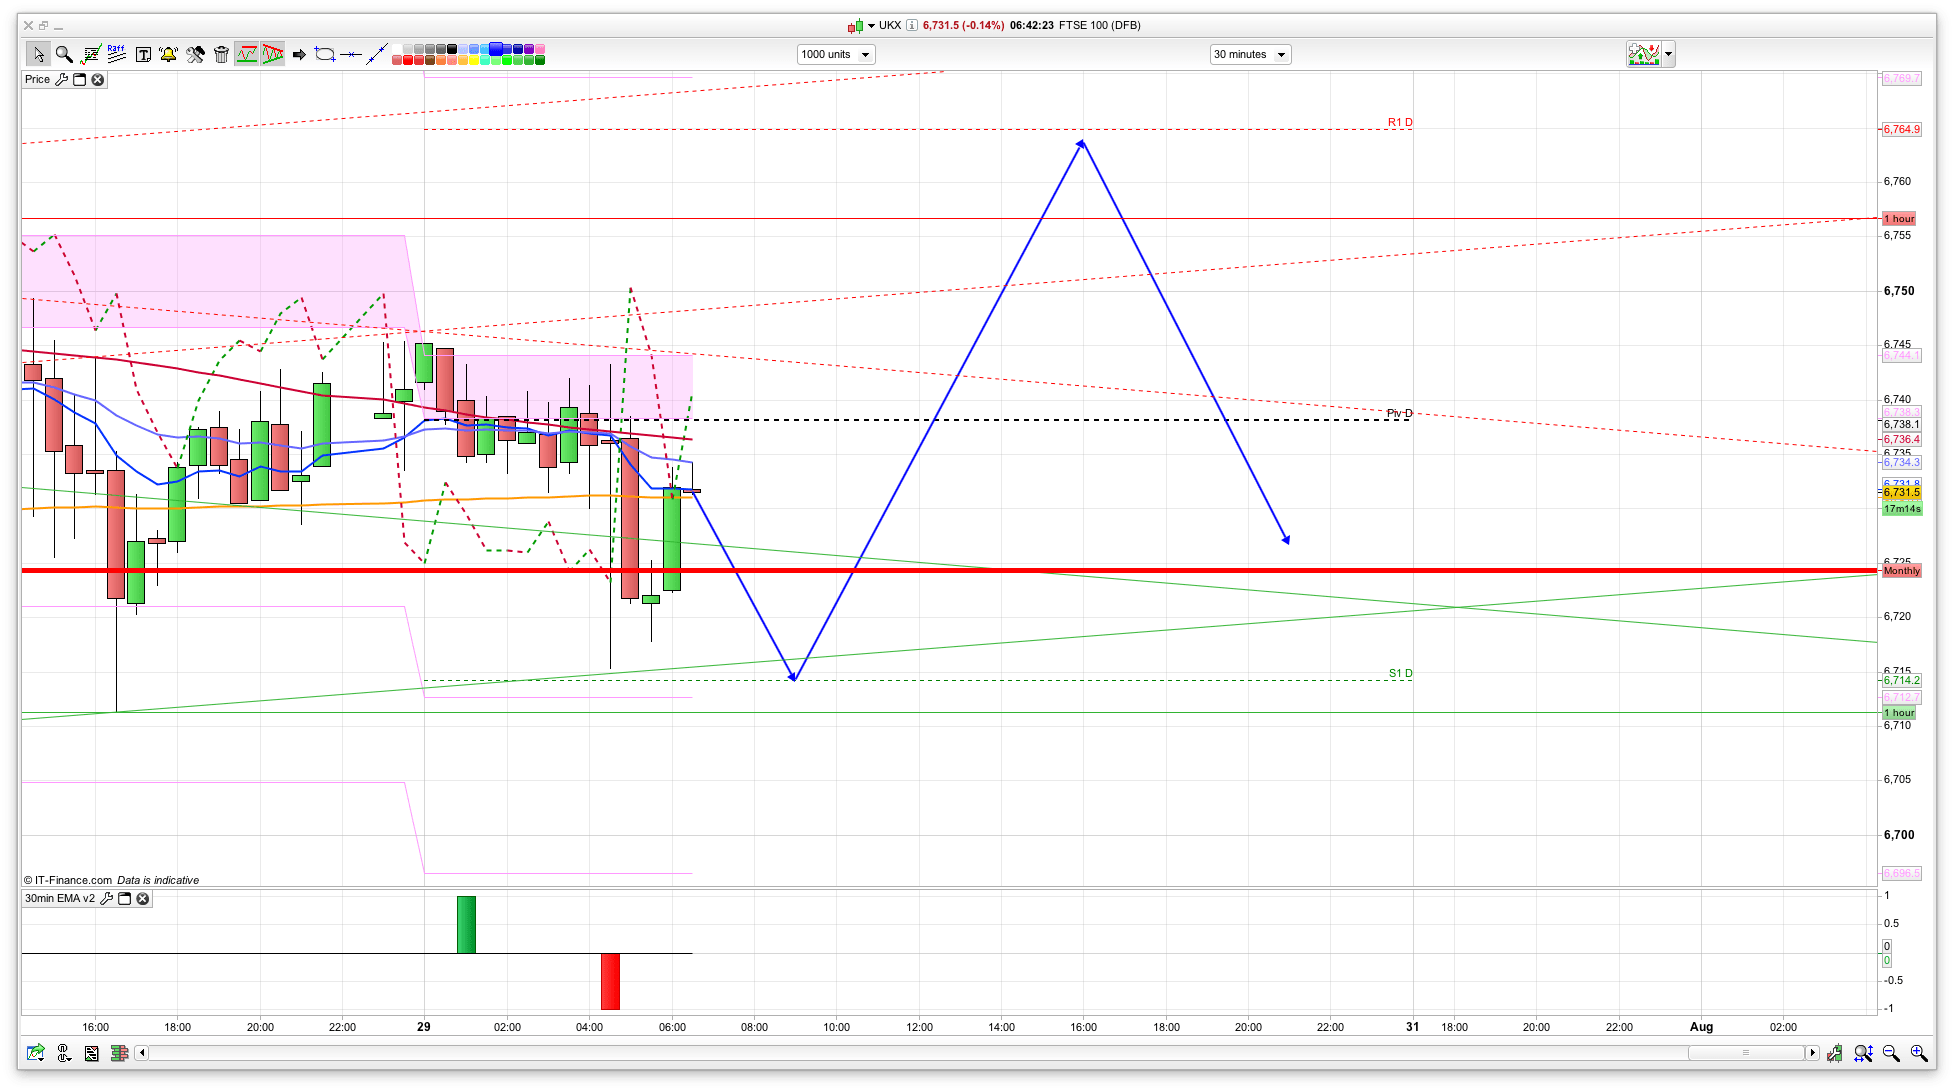The image size is (1954, 1091).
Task: Pick the bright red color swatch
Action: [x=408, y=60]
